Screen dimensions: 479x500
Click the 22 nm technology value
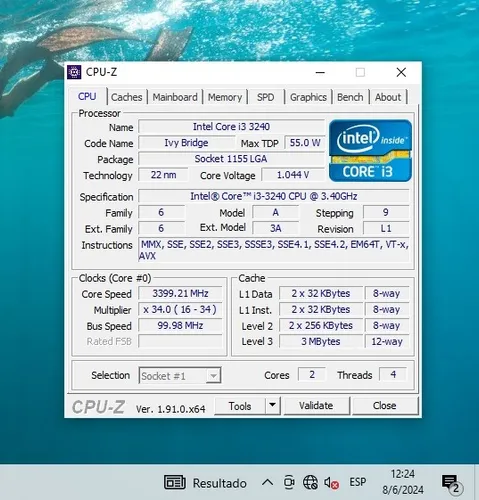tap(163, 175)
